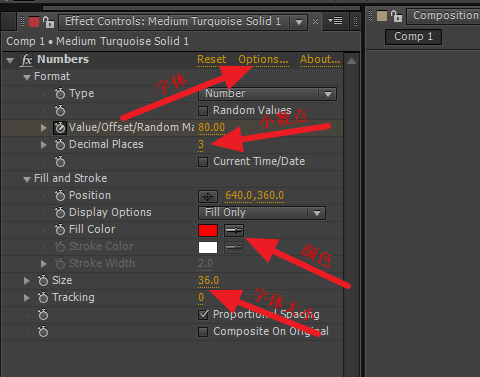Enable the Random Values checkbox
This screenshot has width=480, height=377.
coord(203,111)
